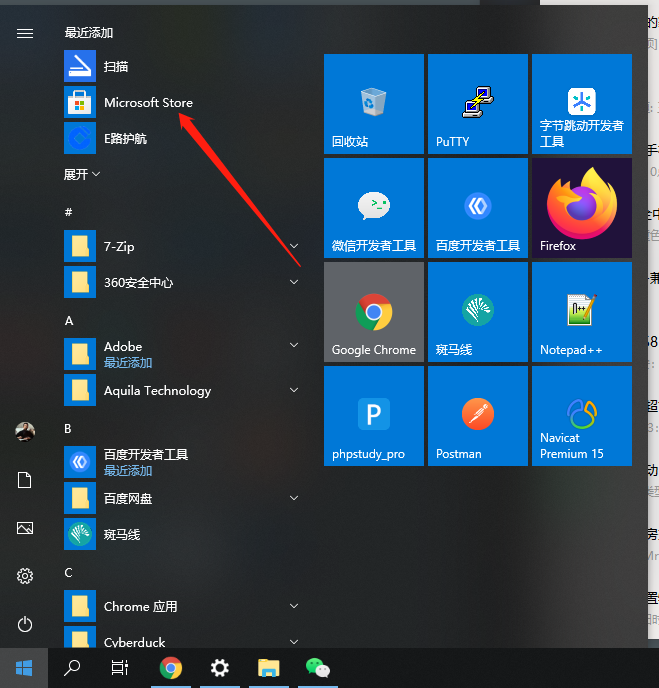This screenshot has height=688, width=659.
Task: Expand the Adobe folder chevron
Action: click(294, 345)
